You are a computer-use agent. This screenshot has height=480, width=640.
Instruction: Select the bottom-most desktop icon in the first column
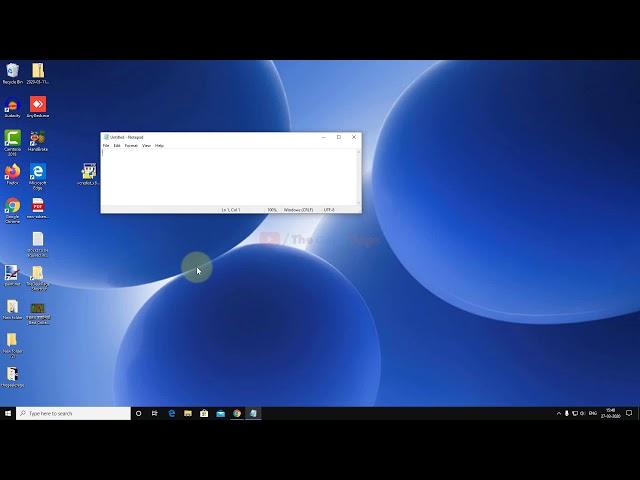12,377
